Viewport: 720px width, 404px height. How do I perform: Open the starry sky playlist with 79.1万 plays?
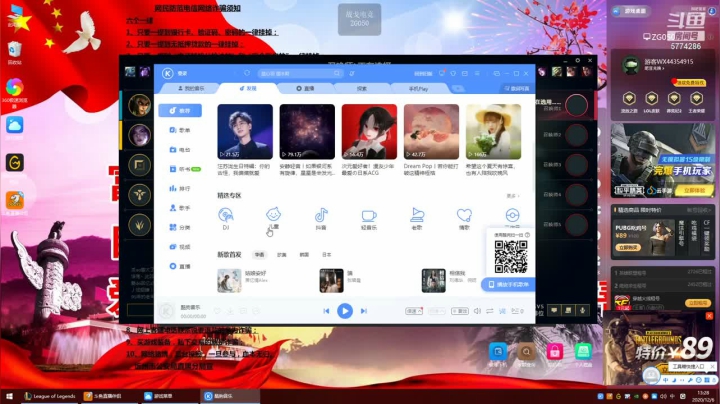point(307,132)
